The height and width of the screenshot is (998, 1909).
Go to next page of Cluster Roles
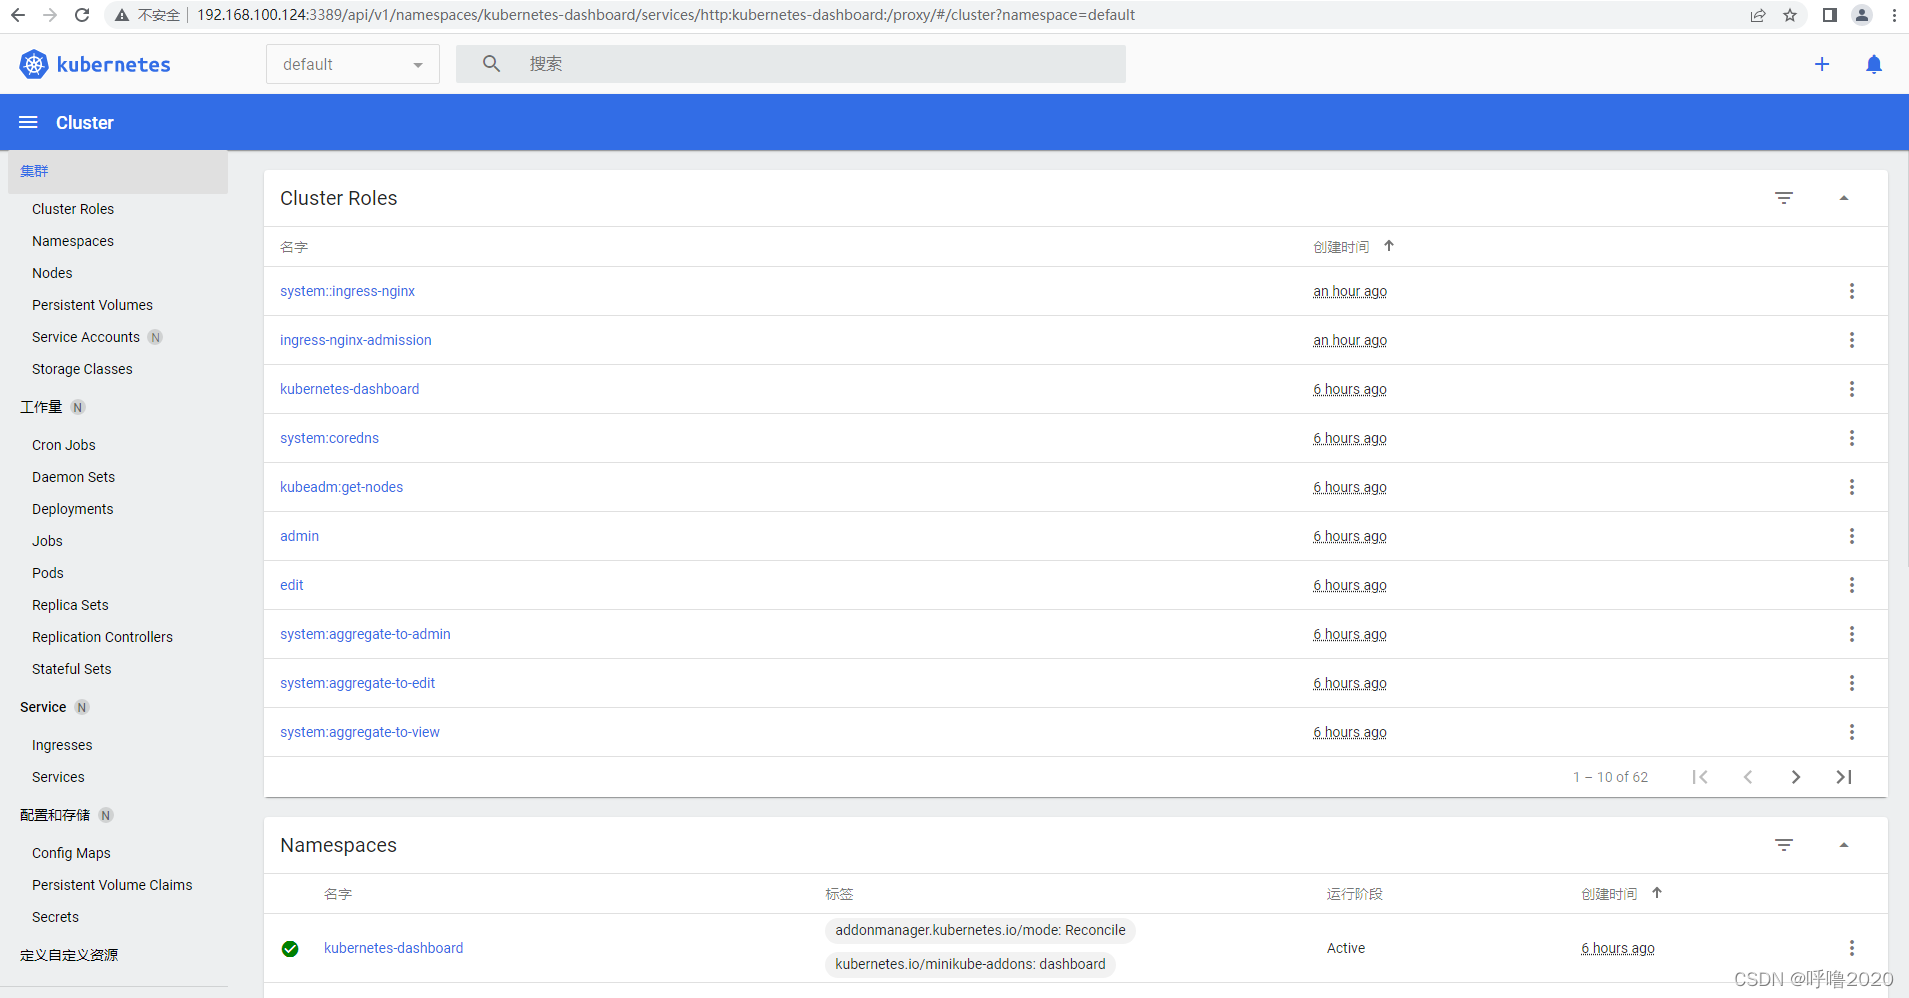(x=1796, y=777)
